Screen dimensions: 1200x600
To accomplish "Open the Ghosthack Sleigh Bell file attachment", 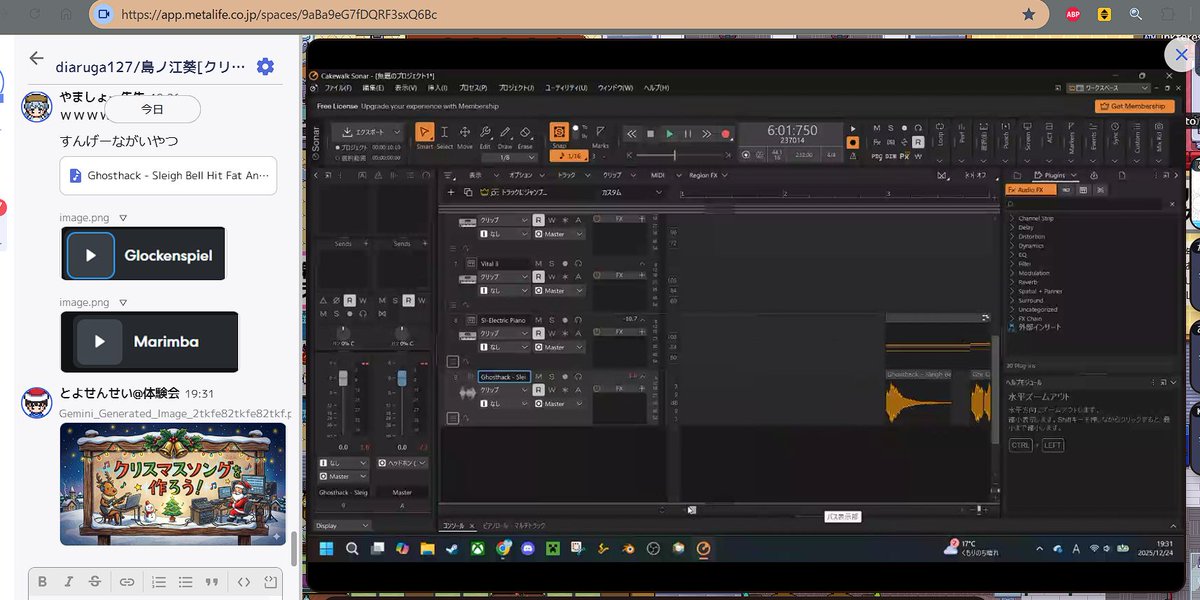I will click(x=168, y=175).
